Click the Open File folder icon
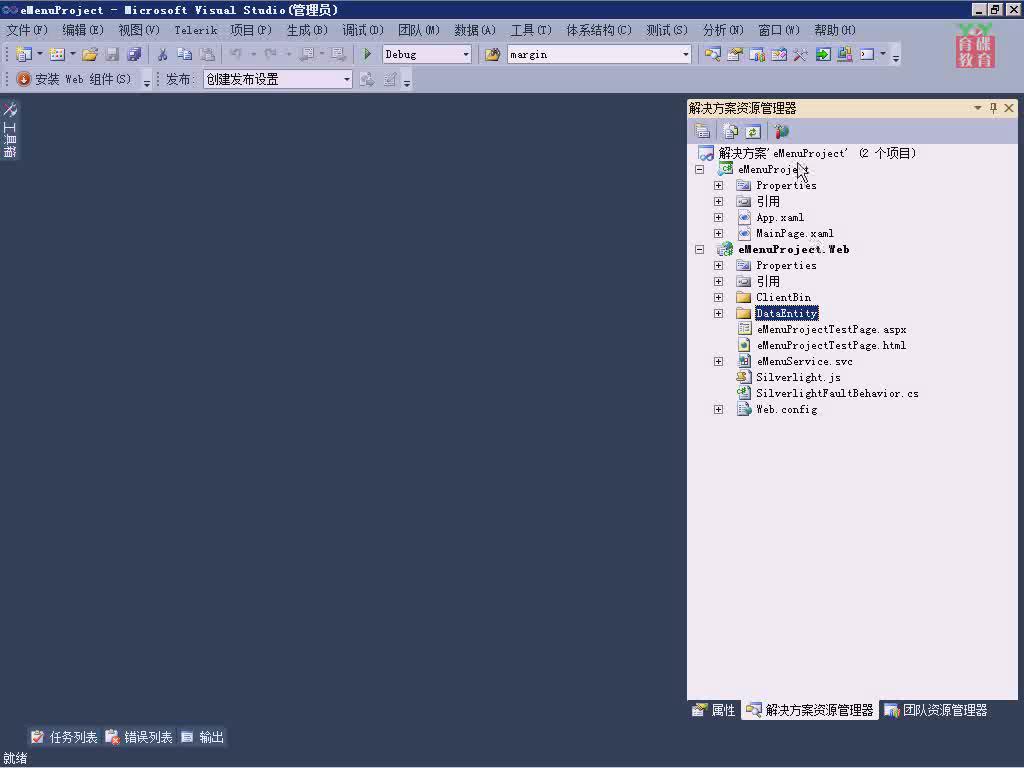Viewport: 1024px width, 768px height. click(x=90, y=54)
